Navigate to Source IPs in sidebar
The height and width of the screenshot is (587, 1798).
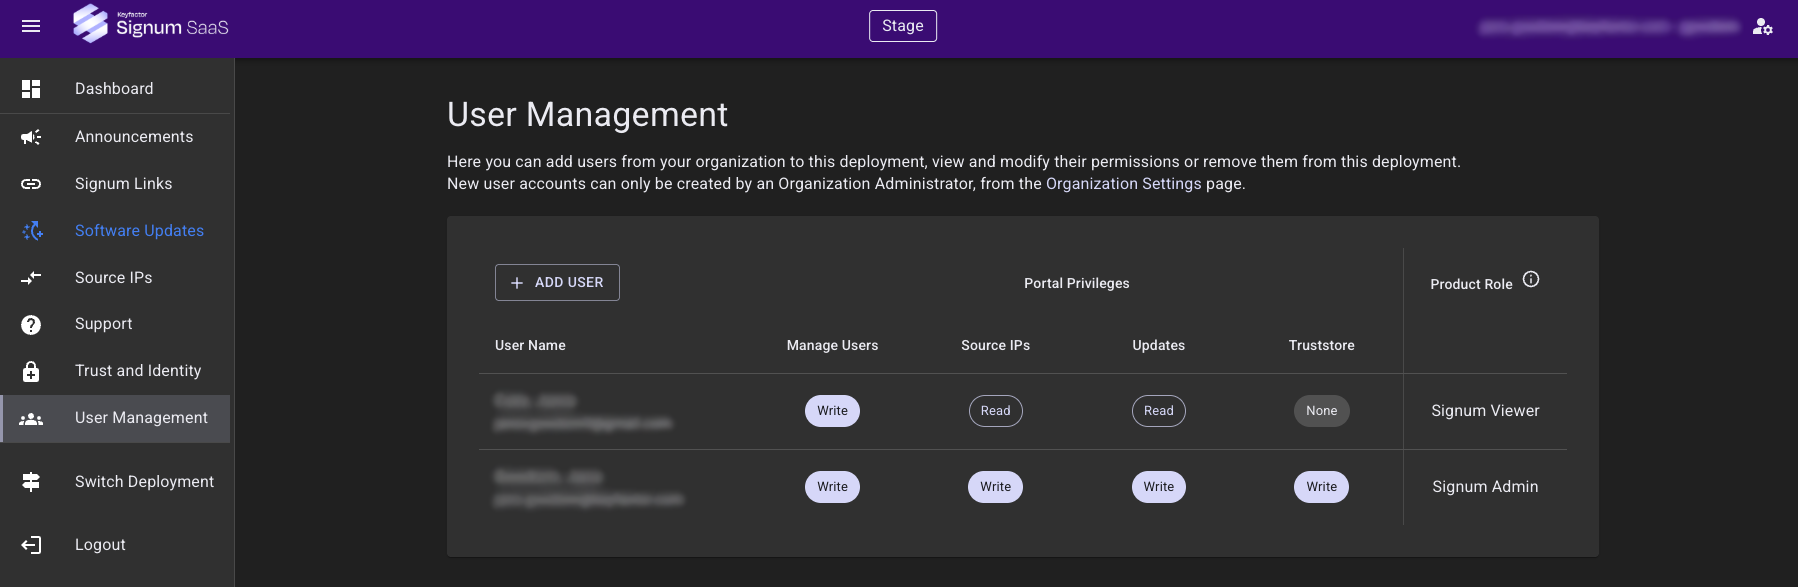pos(115,278)
